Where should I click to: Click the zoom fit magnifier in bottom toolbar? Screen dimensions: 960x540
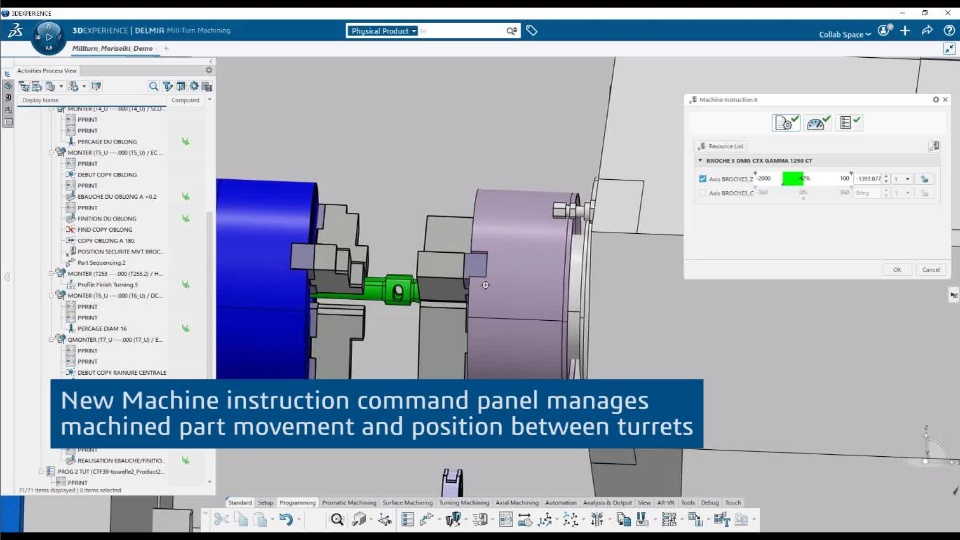pos(337,520)
